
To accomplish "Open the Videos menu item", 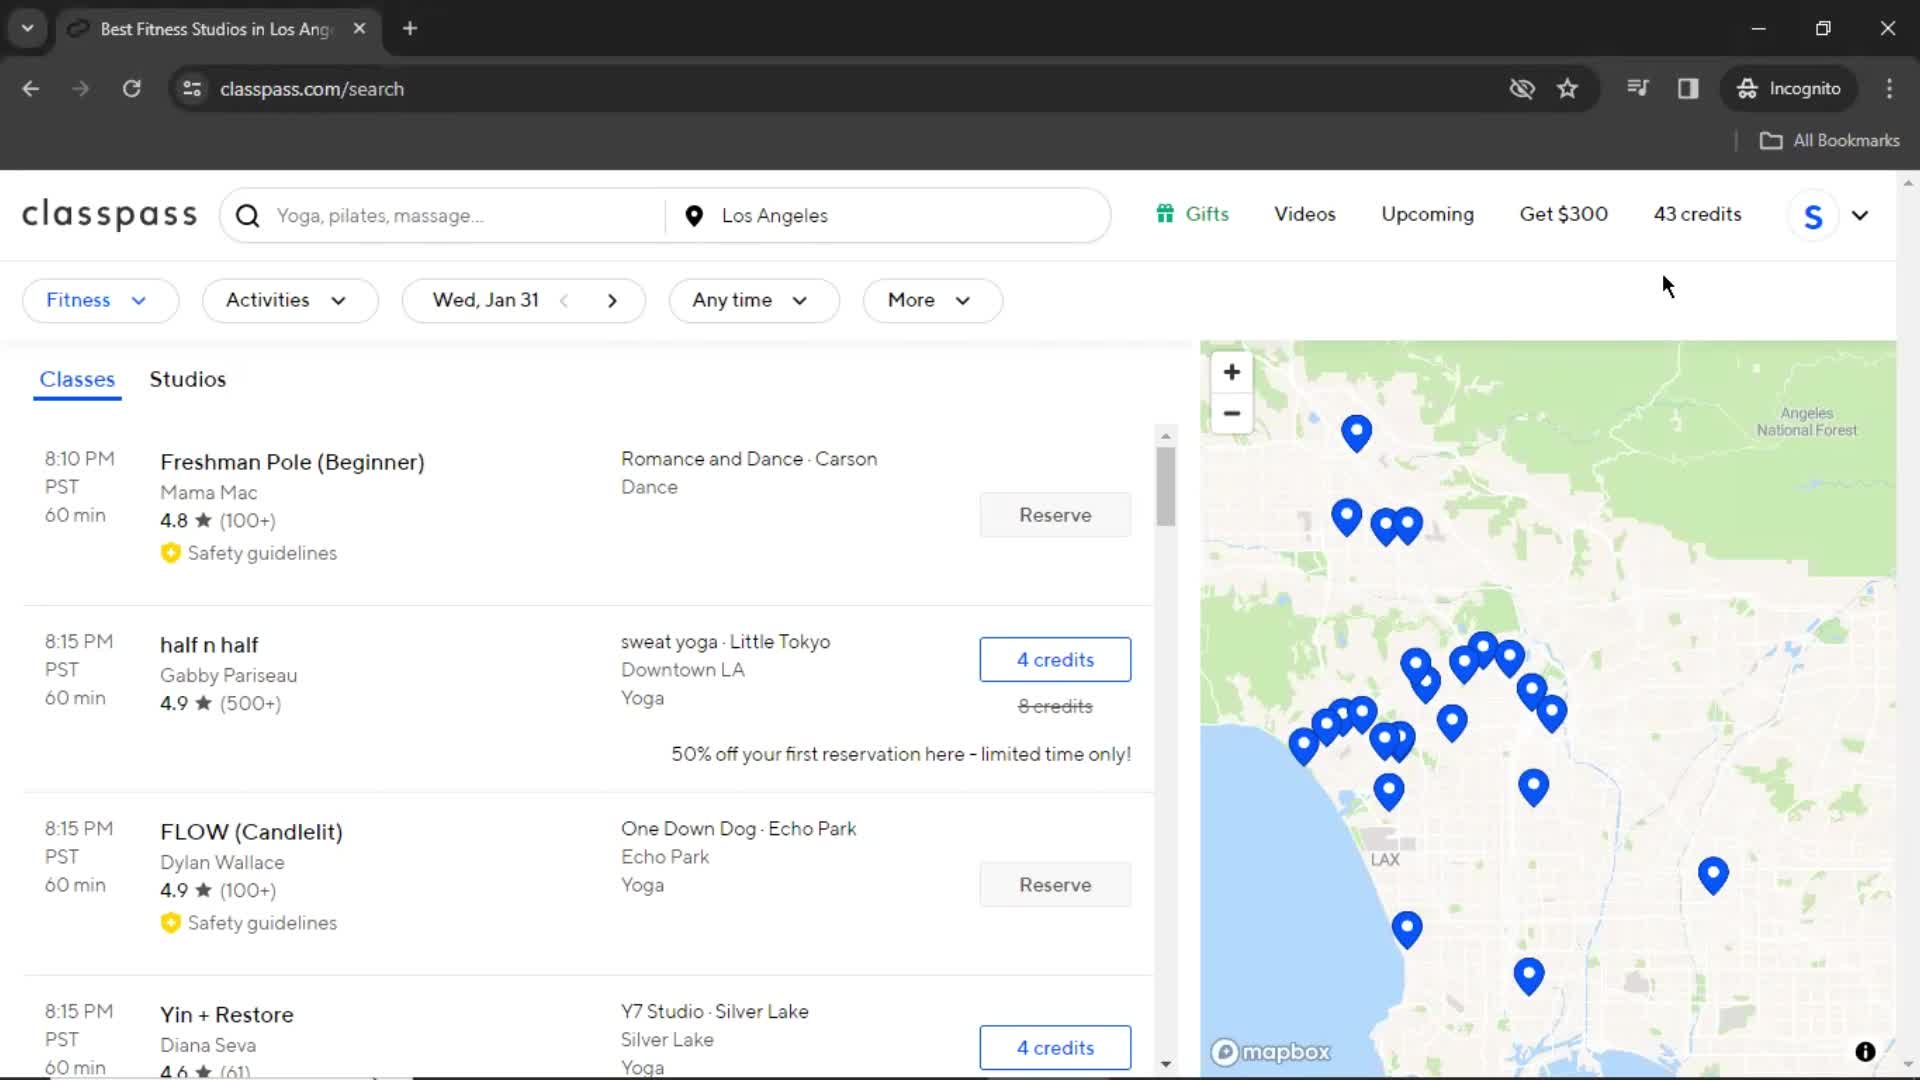I will (x=1304, y=214).
